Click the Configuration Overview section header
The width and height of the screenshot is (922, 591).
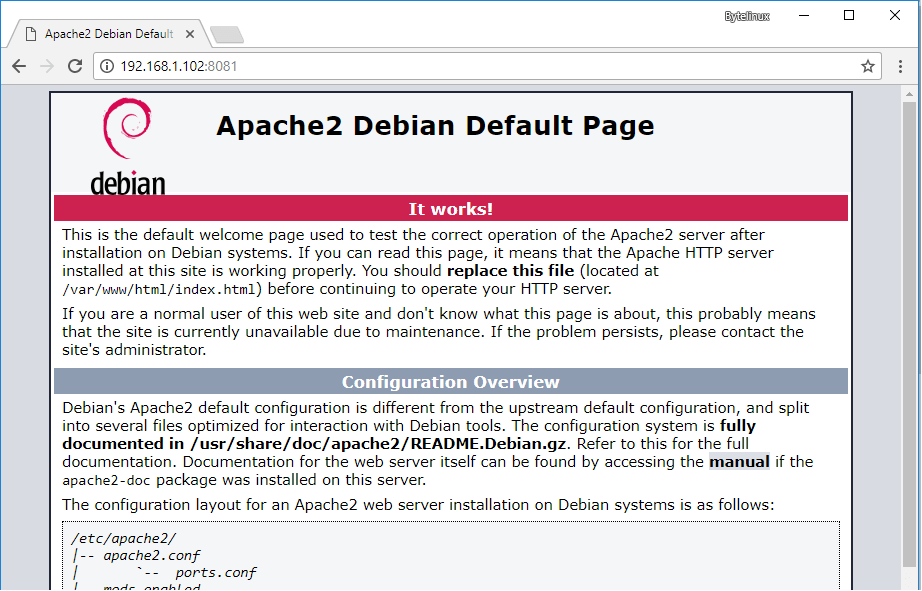[x=450, y=382]
